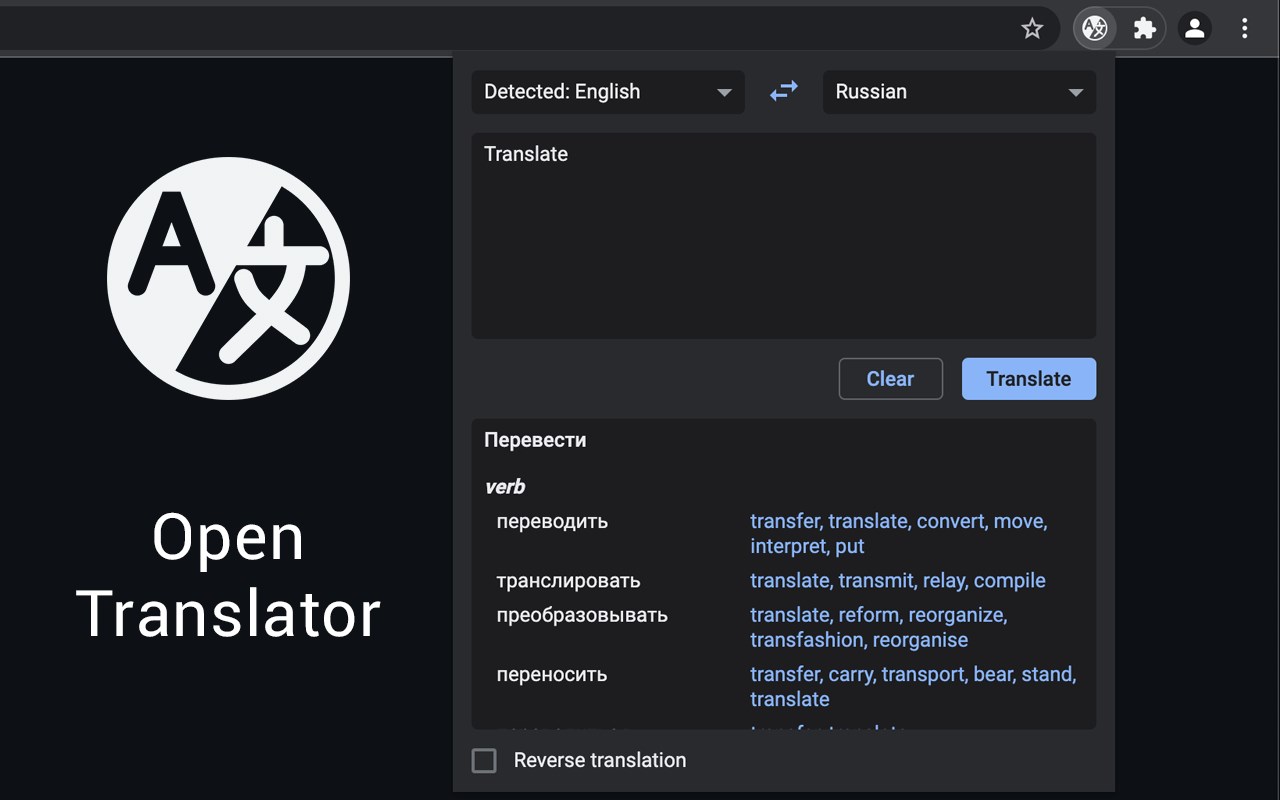Viewport: 1280px width, 800px height.
Task: Click the 'move' translation link
Action: (x=1019, y=521)
